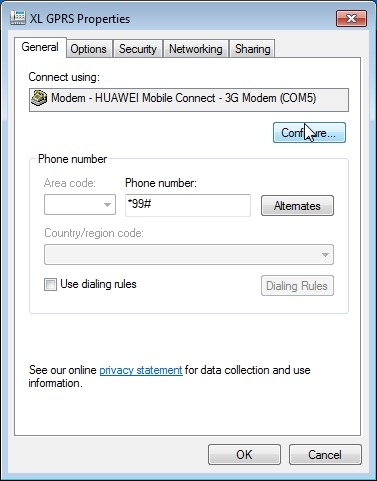Open the Alternates phone numbers dialog
The width and height of the screenshot is (377, 481).
tap(297, 206)
